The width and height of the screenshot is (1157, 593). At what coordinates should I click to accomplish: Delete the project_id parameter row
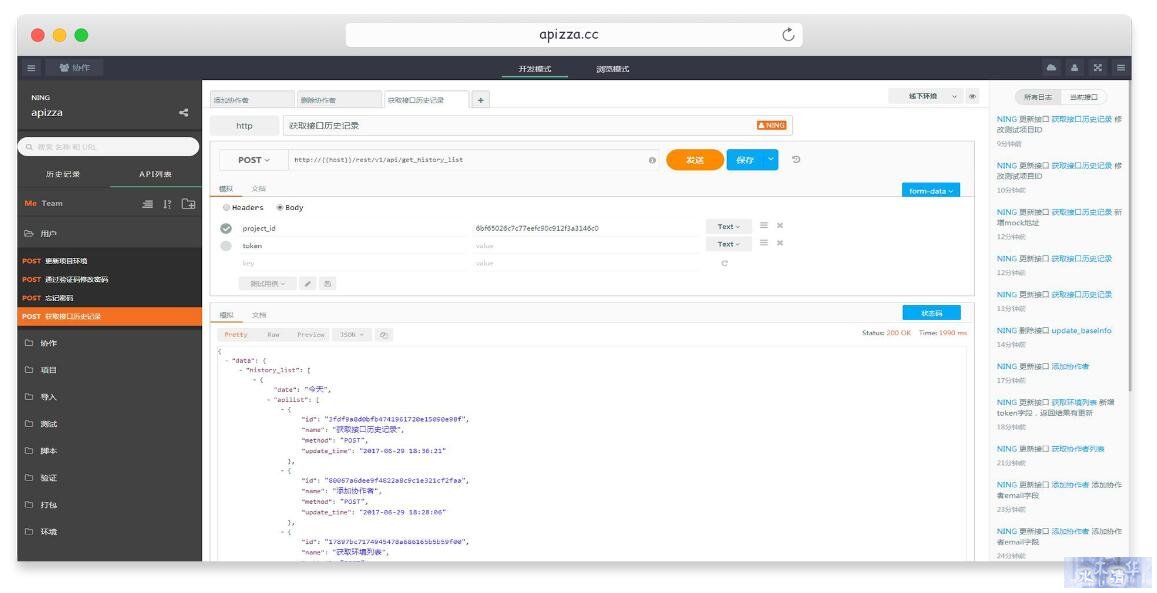pyautogui.click(x=780, y=226)
